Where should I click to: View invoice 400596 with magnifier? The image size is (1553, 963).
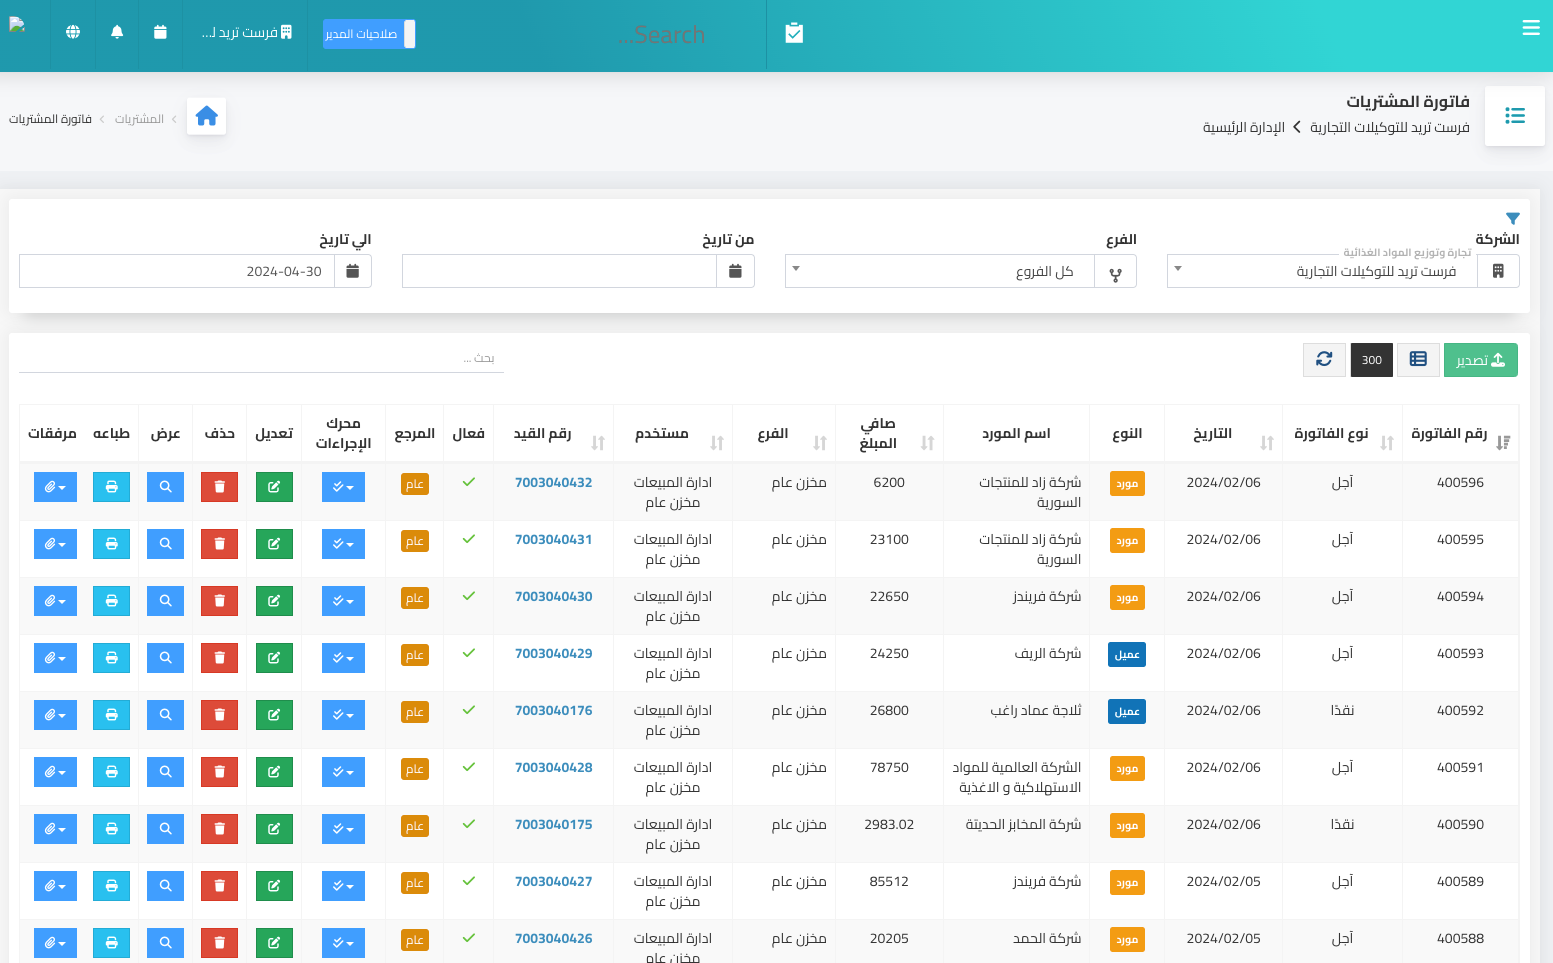point(165,487)
